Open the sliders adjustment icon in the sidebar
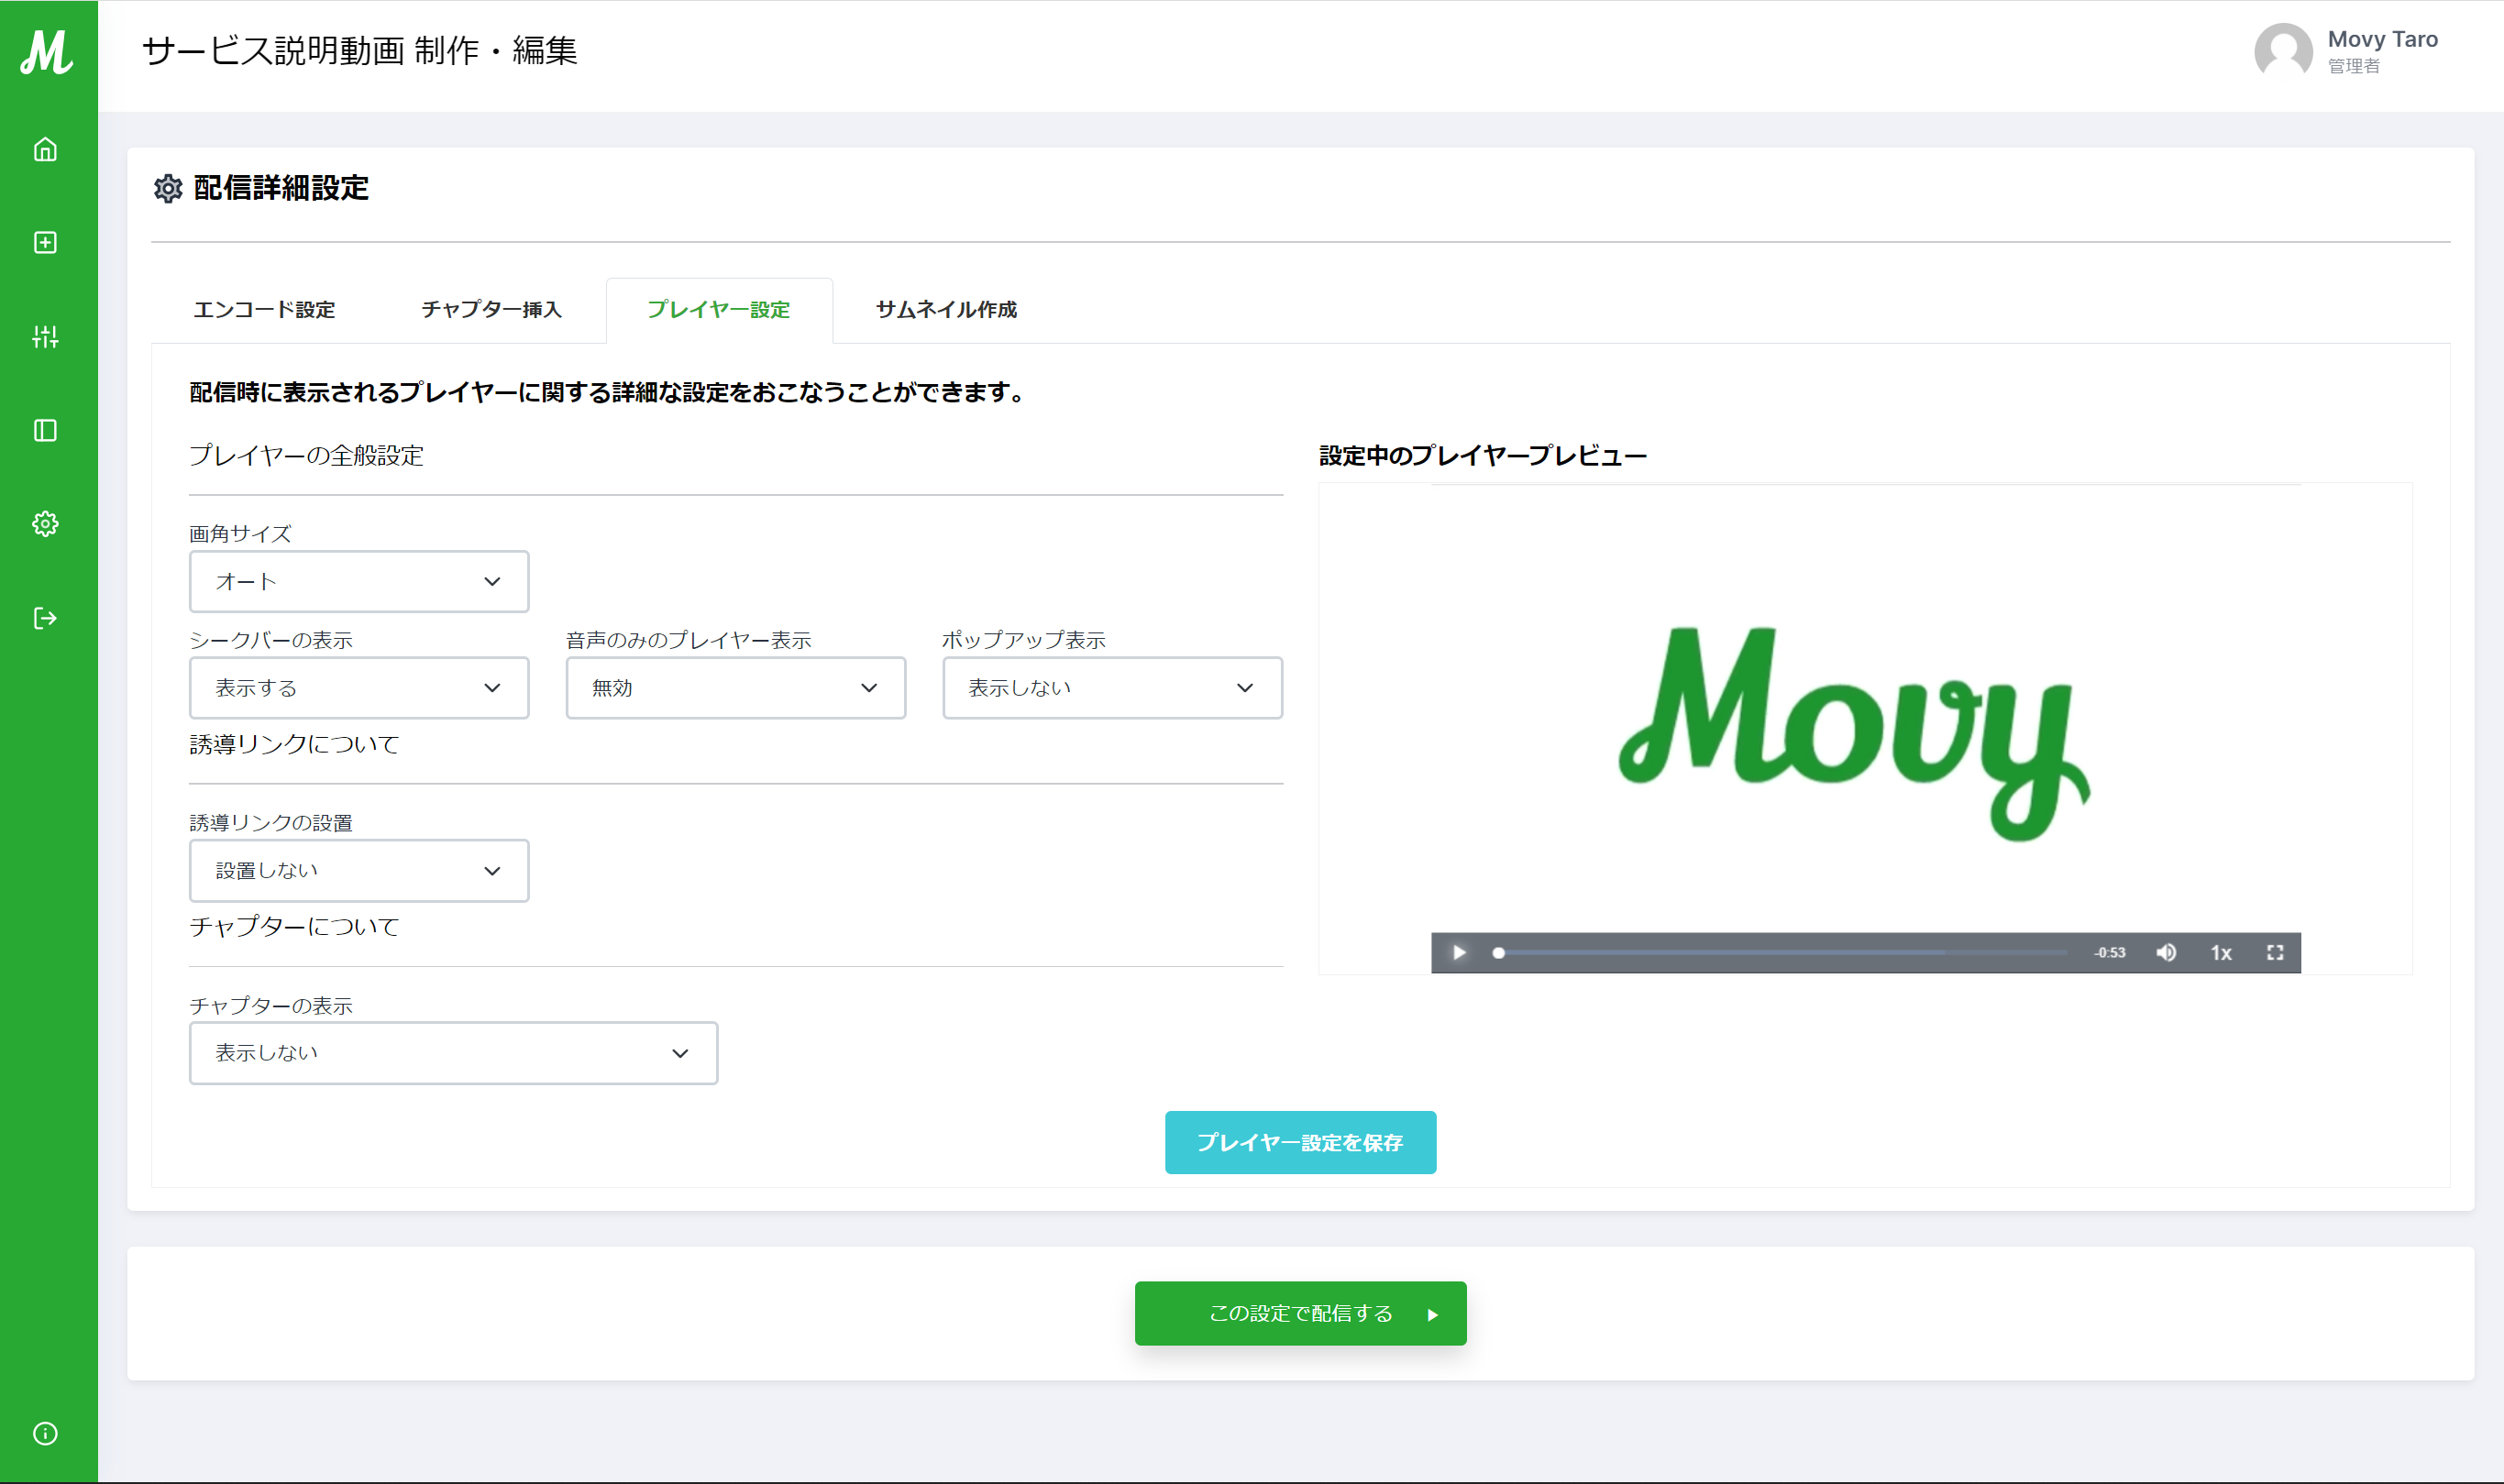 [45, 337]
